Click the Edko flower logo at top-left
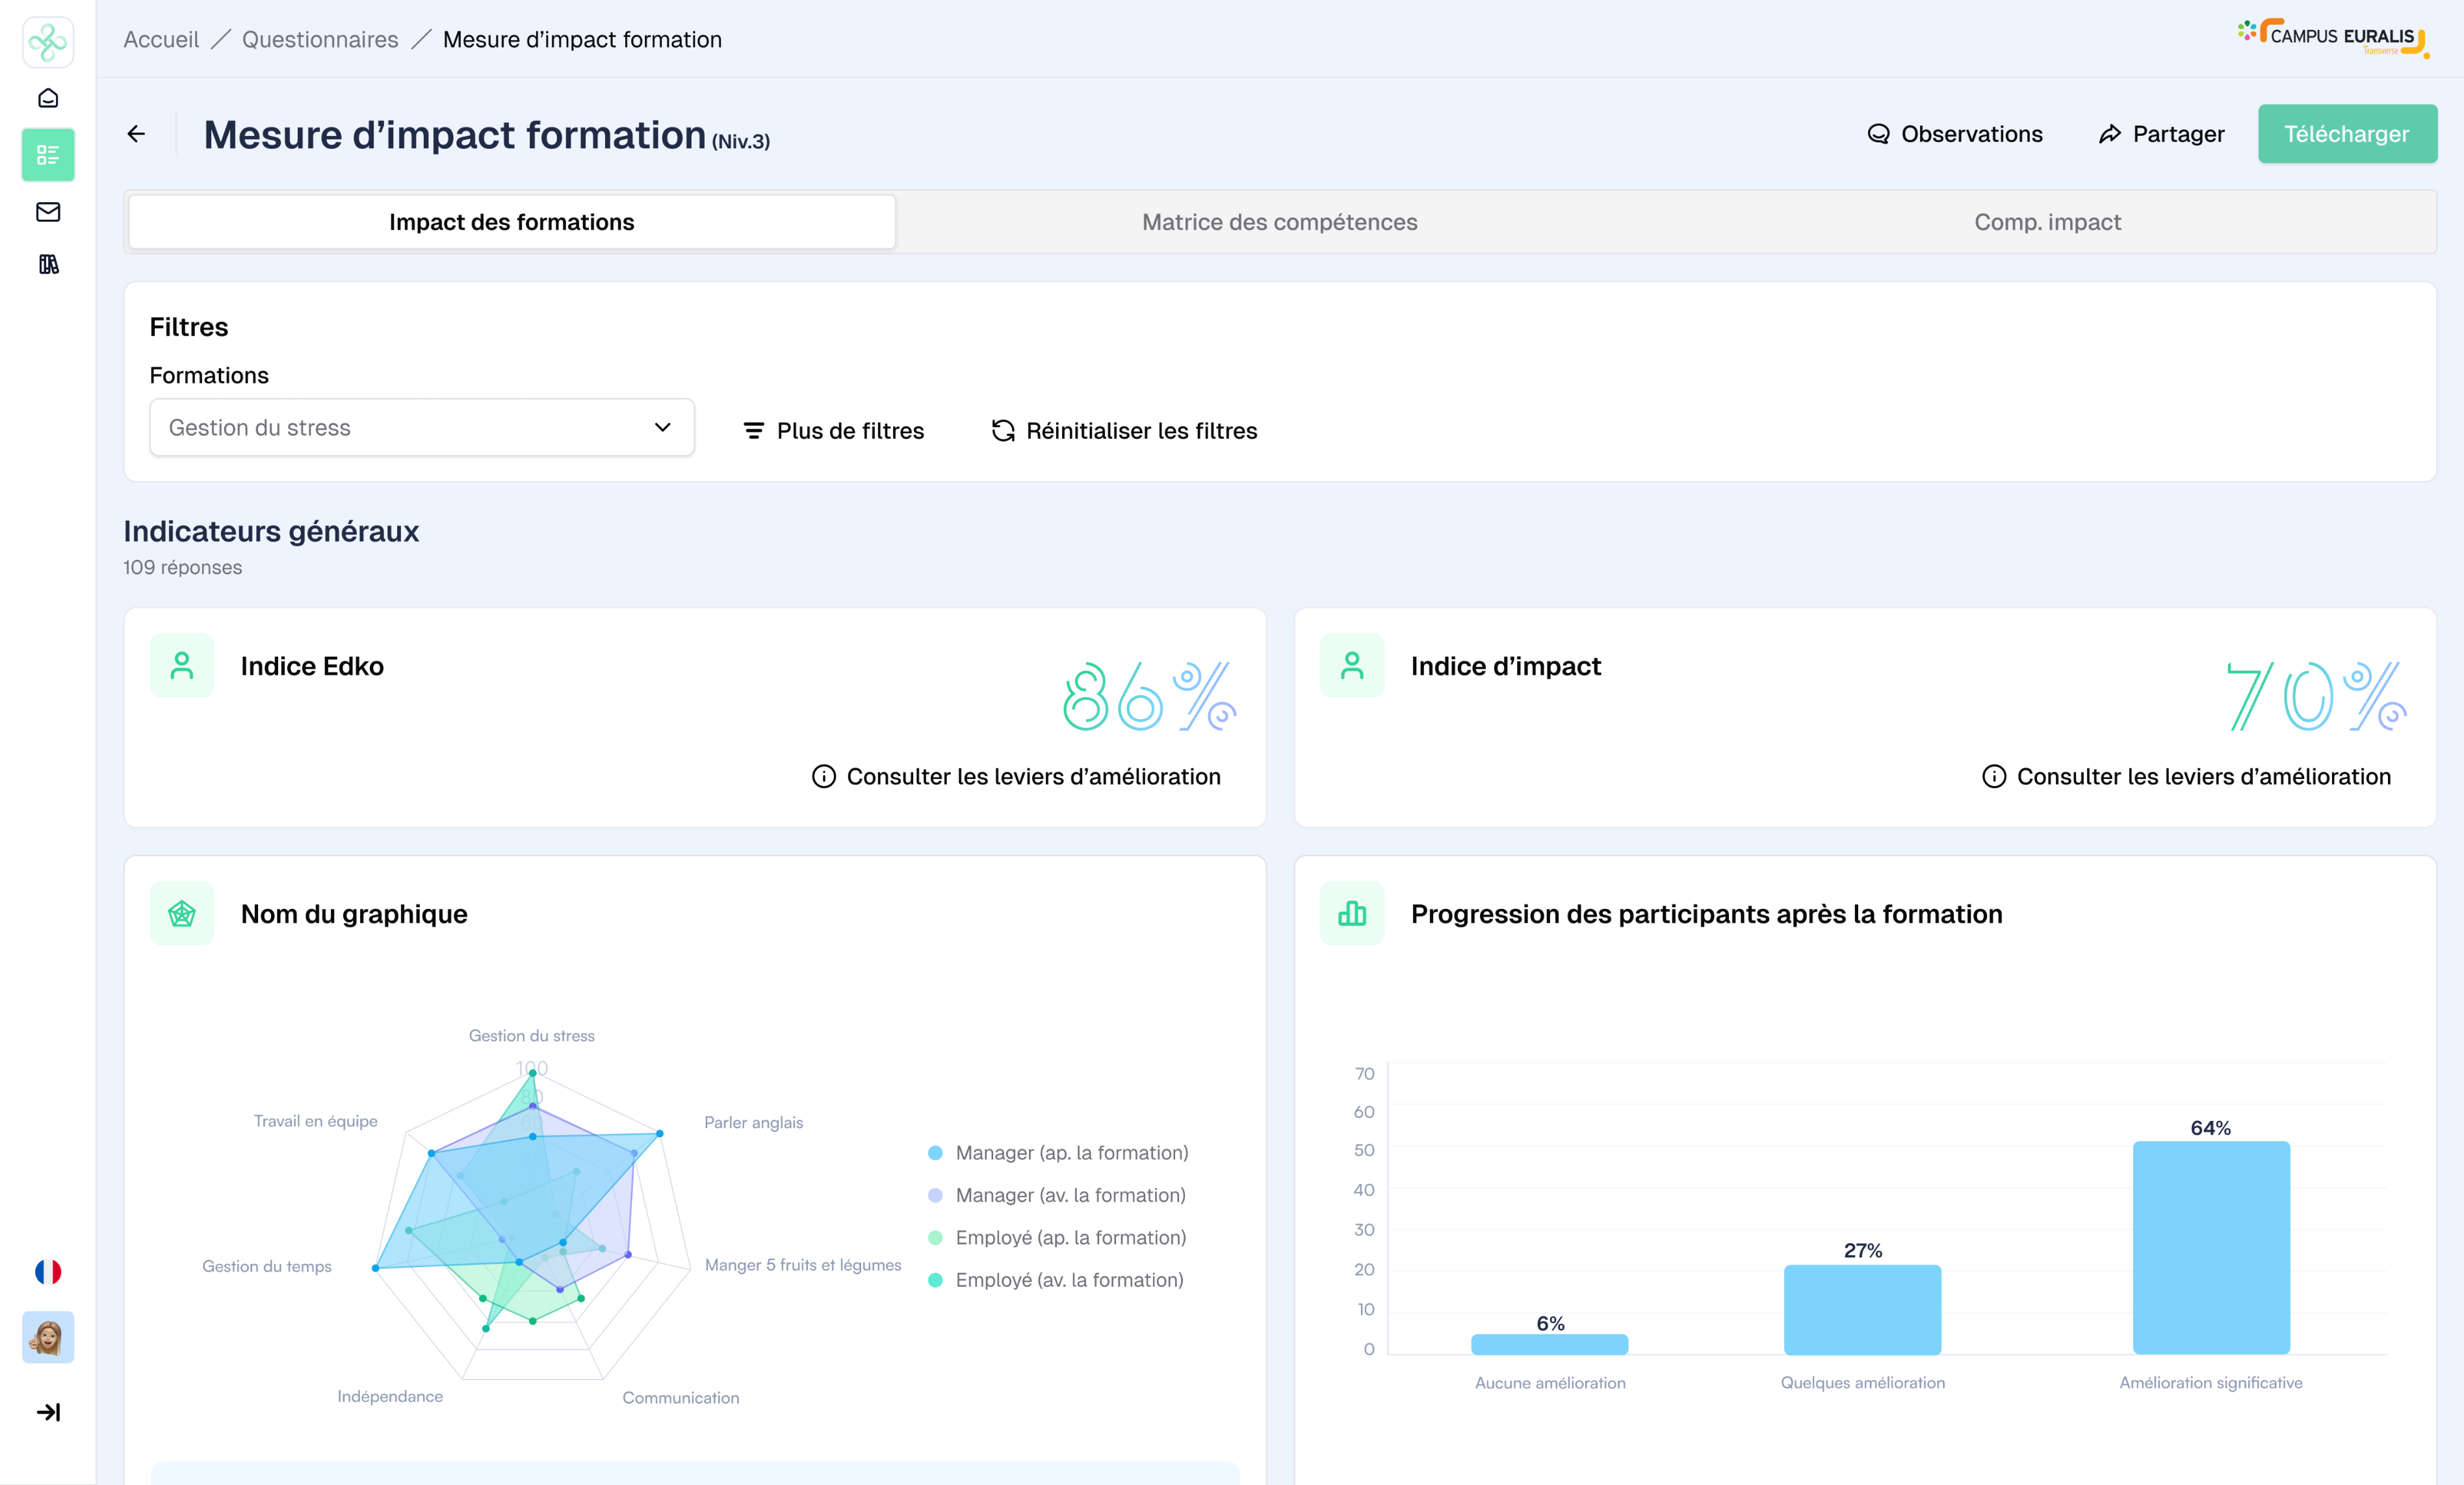Screen dimensions: 2464x1485 point(48,42)
